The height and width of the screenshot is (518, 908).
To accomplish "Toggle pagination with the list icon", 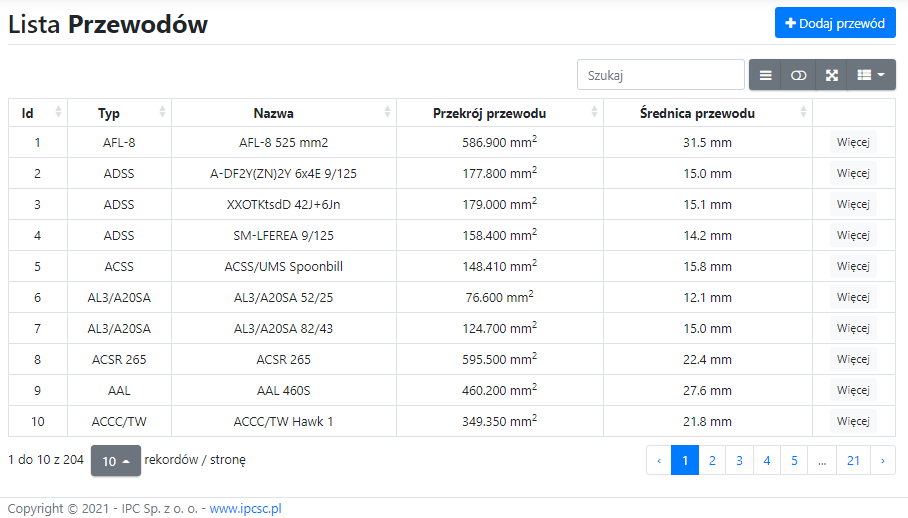I will pos(765,75).
